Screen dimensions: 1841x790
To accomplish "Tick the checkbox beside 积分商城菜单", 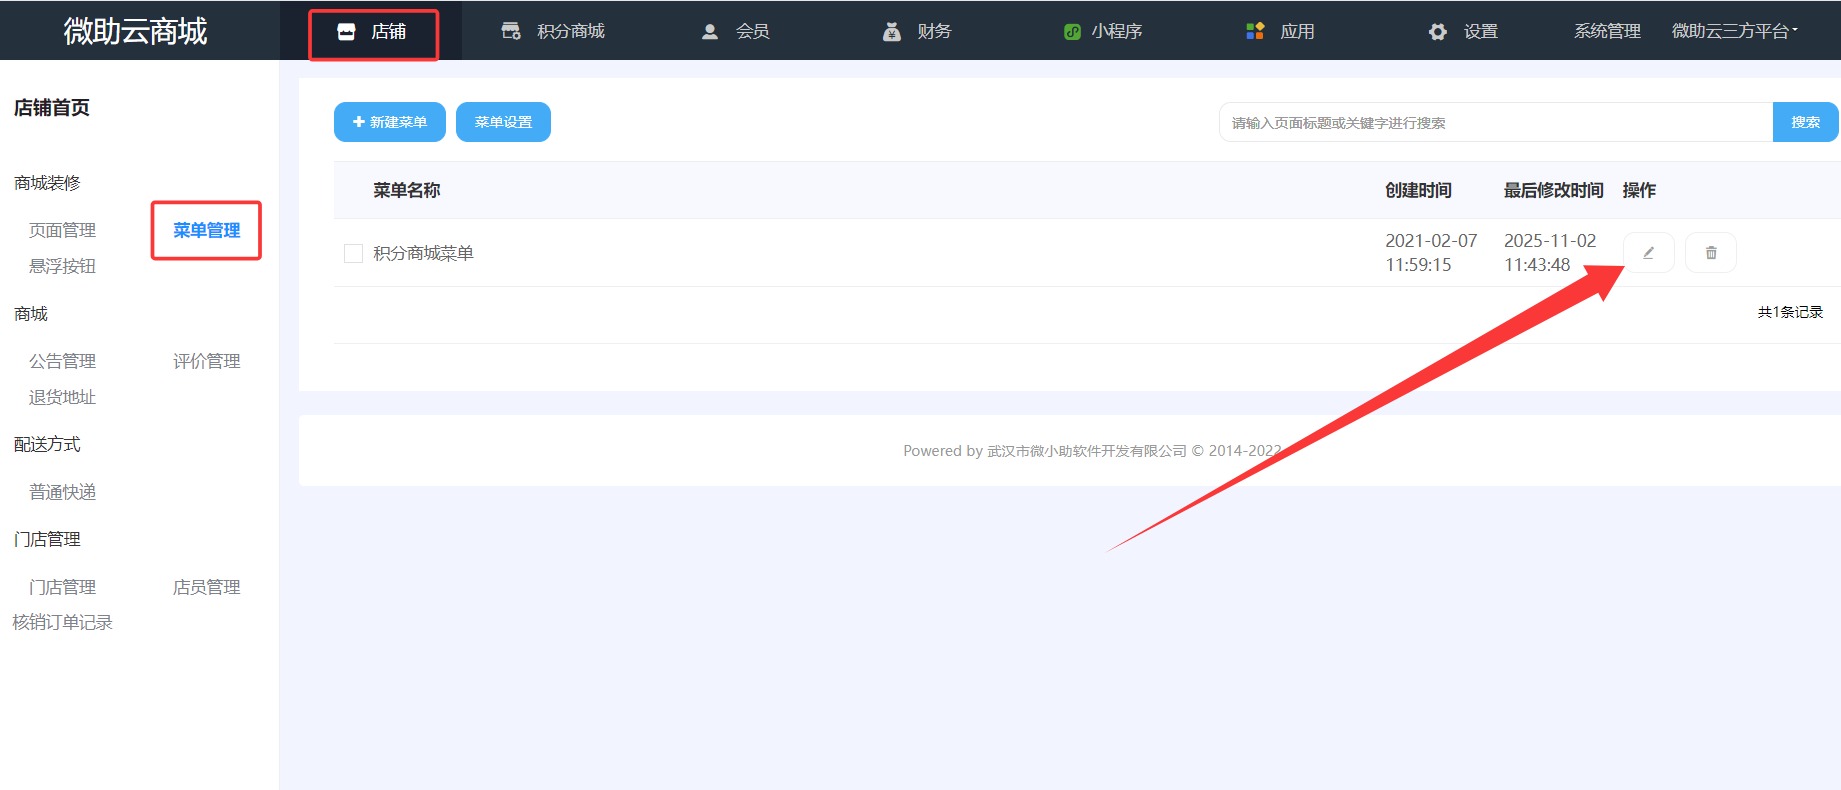I will point(353,254).
